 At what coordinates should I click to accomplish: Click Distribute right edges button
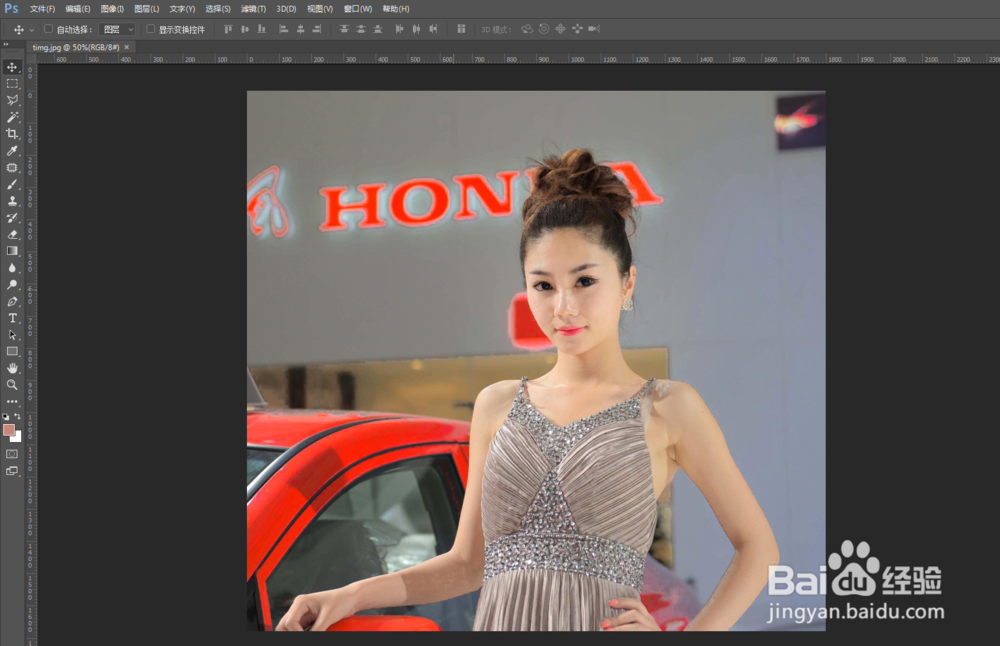point(434,29)
